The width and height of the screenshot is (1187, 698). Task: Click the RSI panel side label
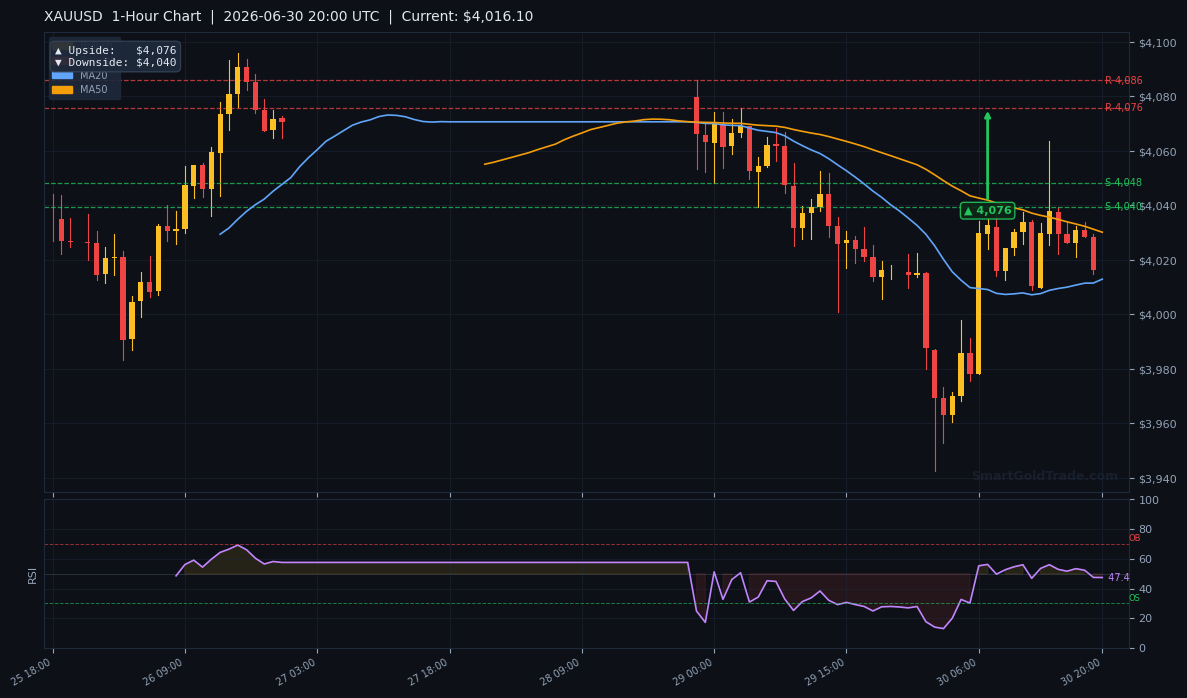tap(33, 576)
